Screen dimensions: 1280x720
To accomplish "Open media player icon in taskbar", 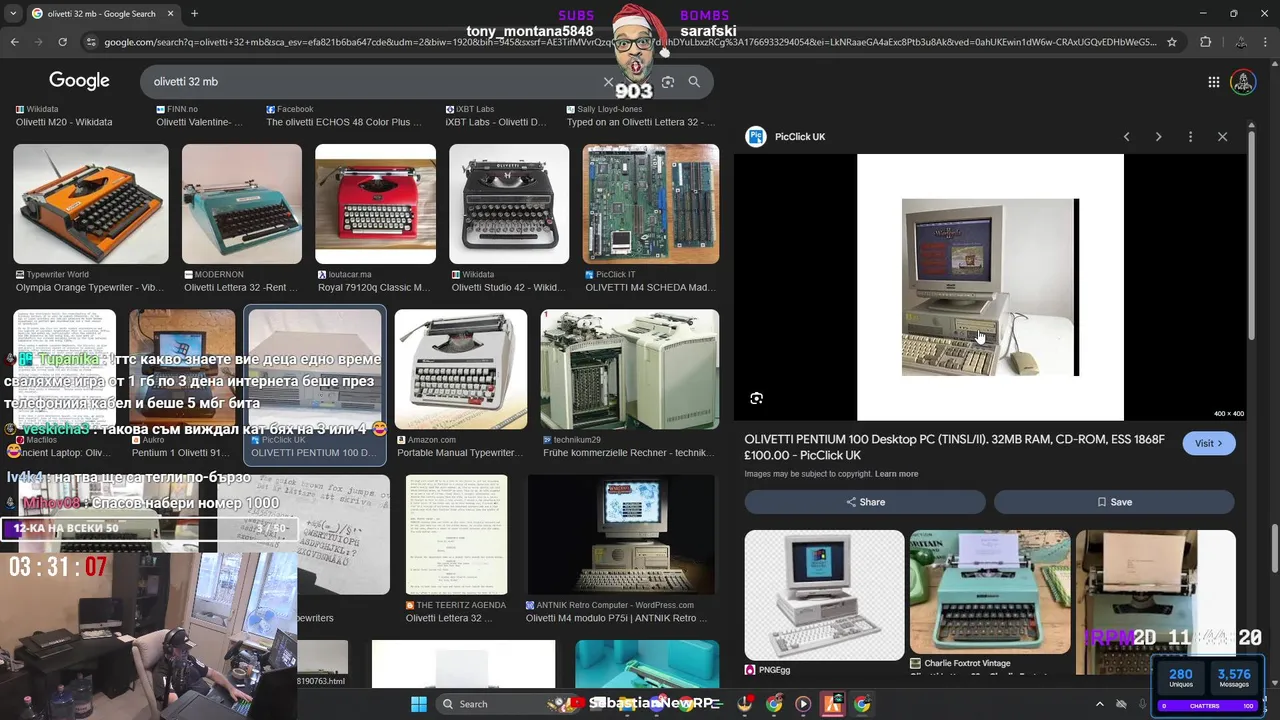I will [803, 704].
